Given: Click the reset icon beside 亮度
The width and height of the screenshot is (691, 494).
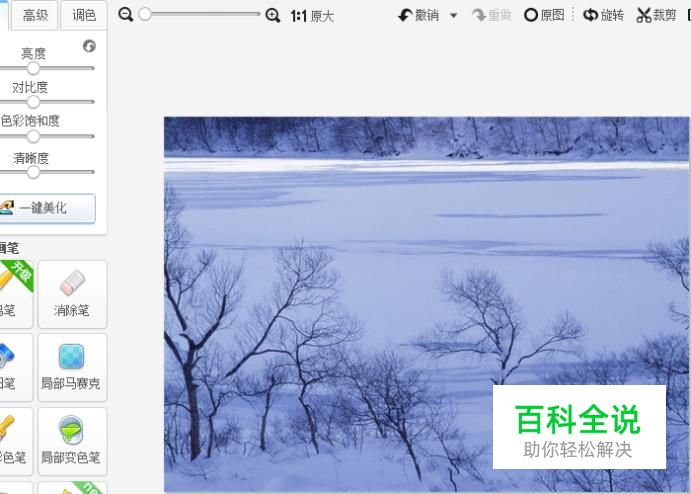Looking at the screenshot, I should (x=89, y=46).
